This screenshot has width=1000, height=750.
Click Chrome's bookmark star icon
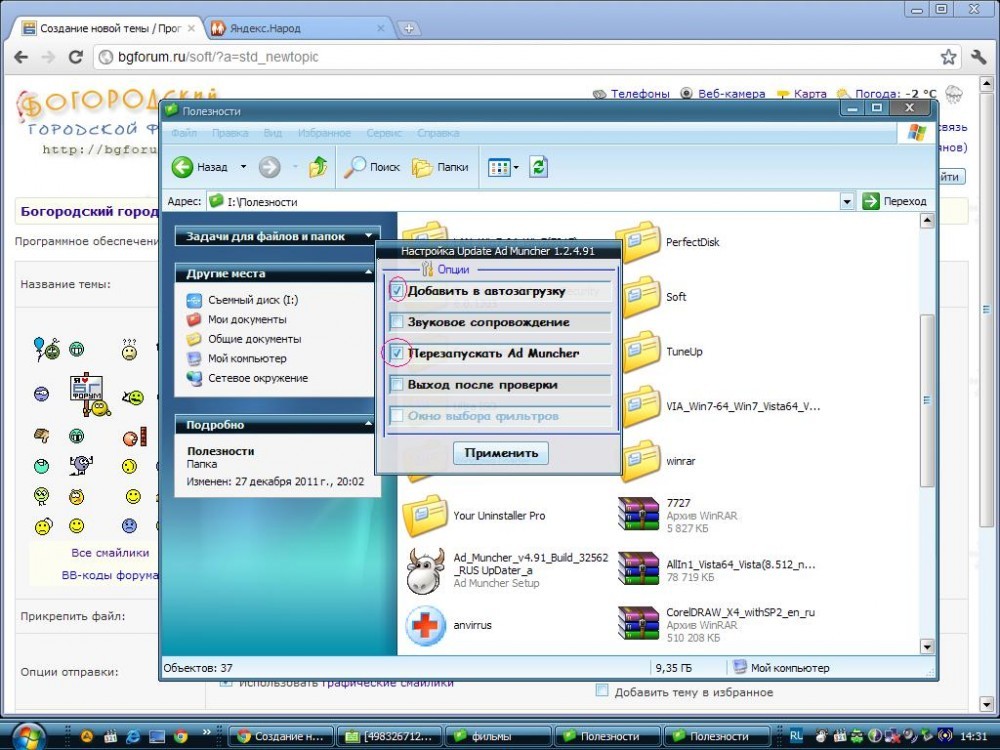[948, 57]
